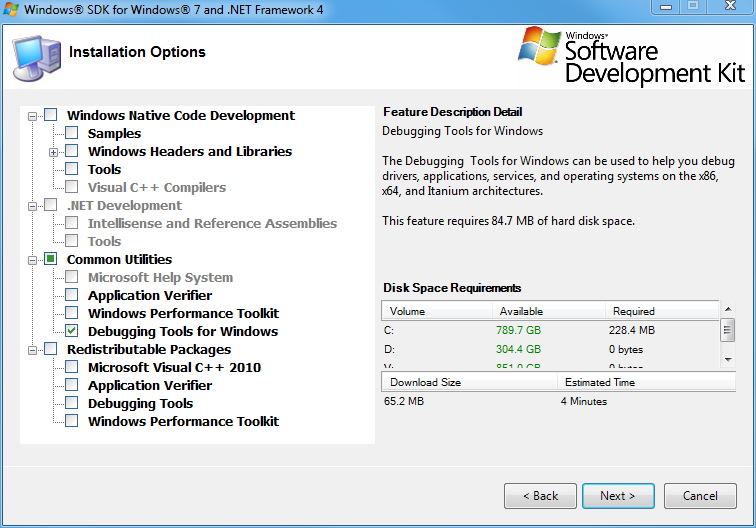The height and width of the screenshot is (528, 756).
Task: Select the Samples tree label
Action: tap(114, 133)
